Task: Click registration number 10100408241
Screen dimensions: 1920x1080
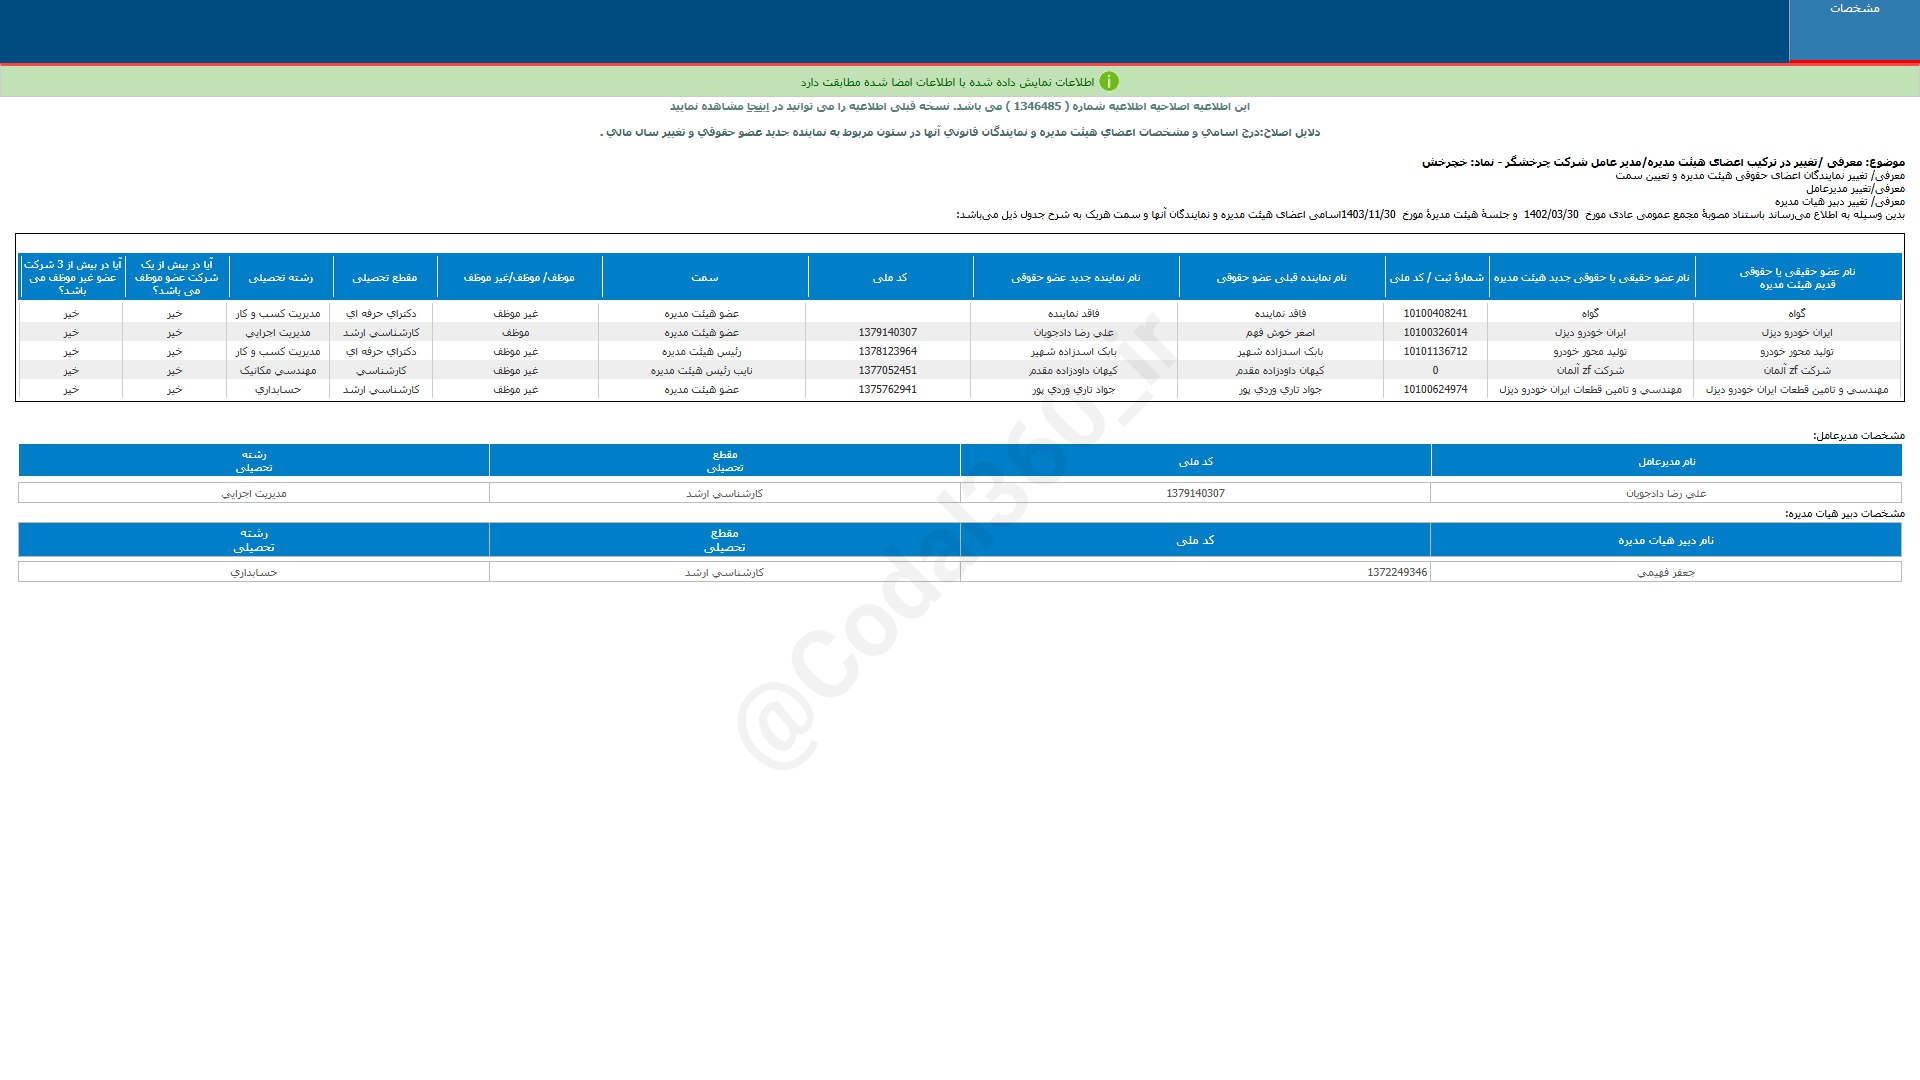Action: (x=1435, y=314)
